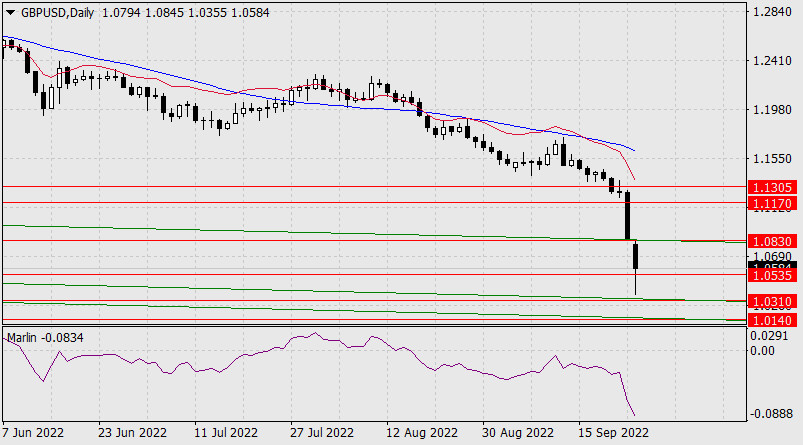Click the 15 Sep 2022 date label
This screenshot has width=803, height=445.
(614, 433)
